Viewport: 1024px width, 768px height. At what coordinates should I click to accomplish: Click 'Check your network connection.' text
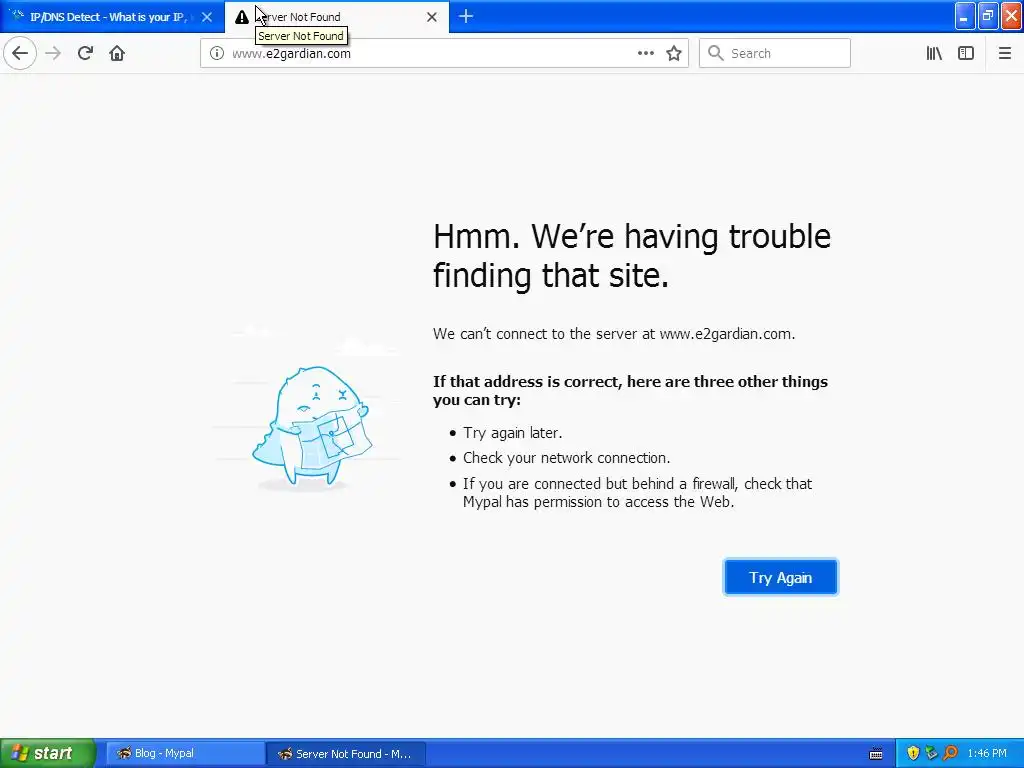(x=566, y=458)
